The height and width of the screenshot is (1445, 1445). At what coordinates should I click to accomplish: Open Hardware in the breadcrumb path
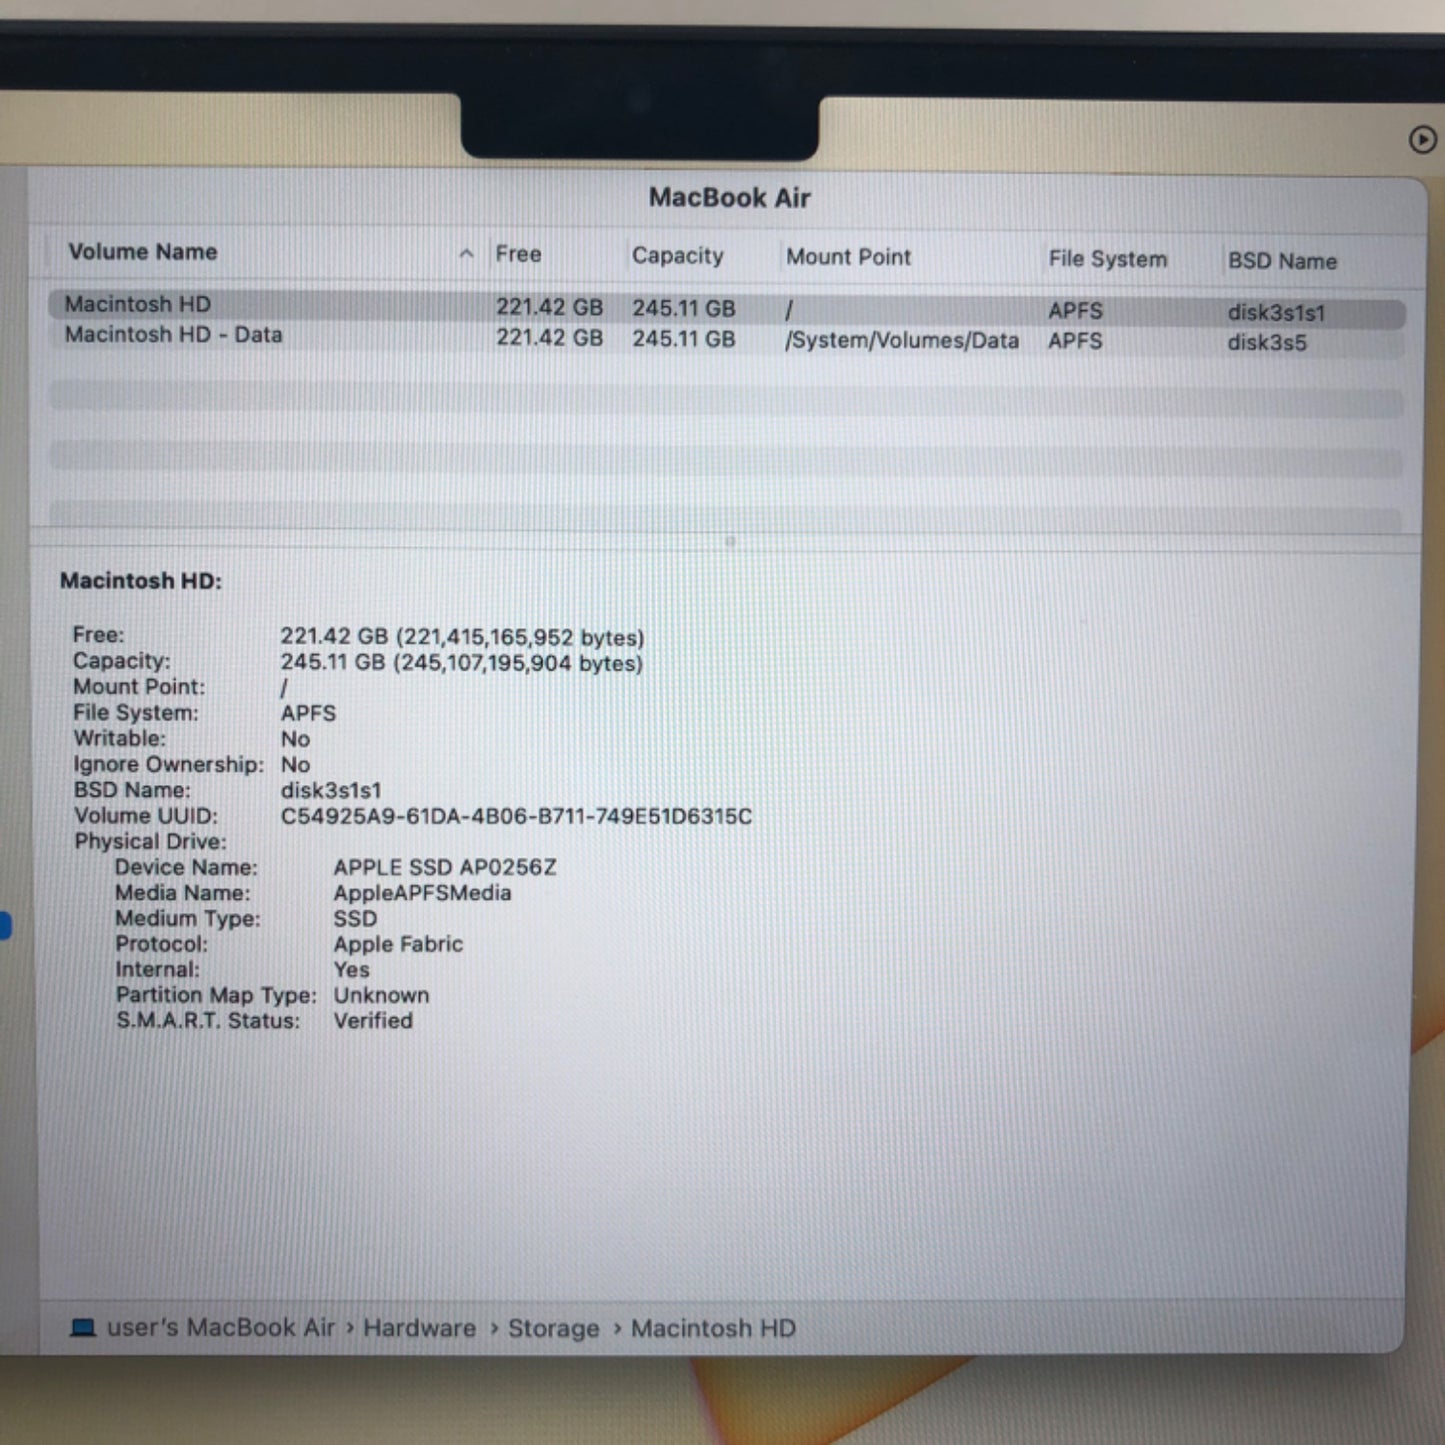(420, 1328)
